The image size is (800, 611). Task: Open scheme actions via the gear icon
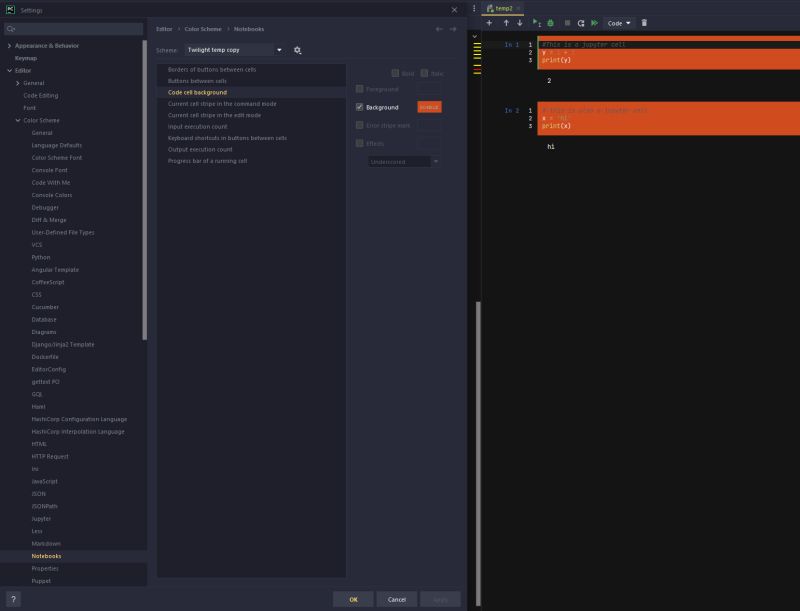pos(295,48)
